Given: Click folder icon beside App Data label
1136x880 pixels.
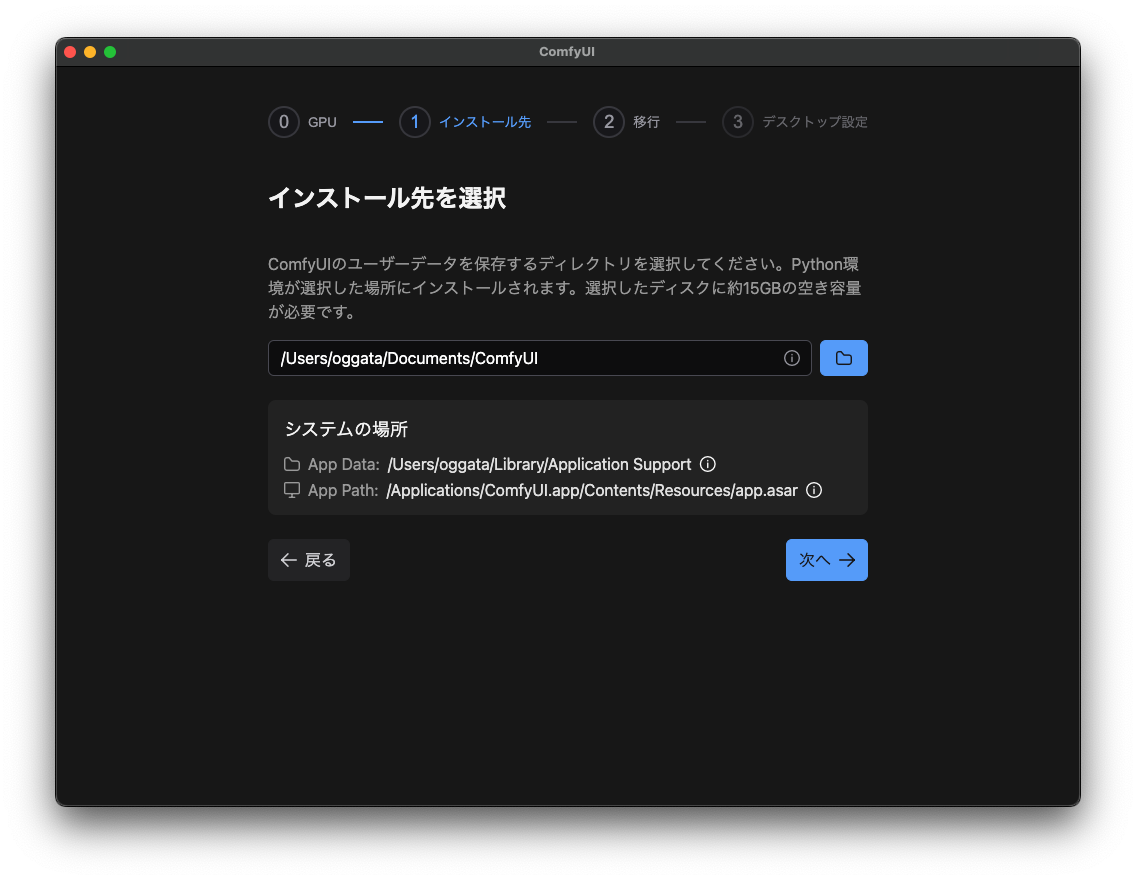Looking at the screenshot, I should click(290, 464).
